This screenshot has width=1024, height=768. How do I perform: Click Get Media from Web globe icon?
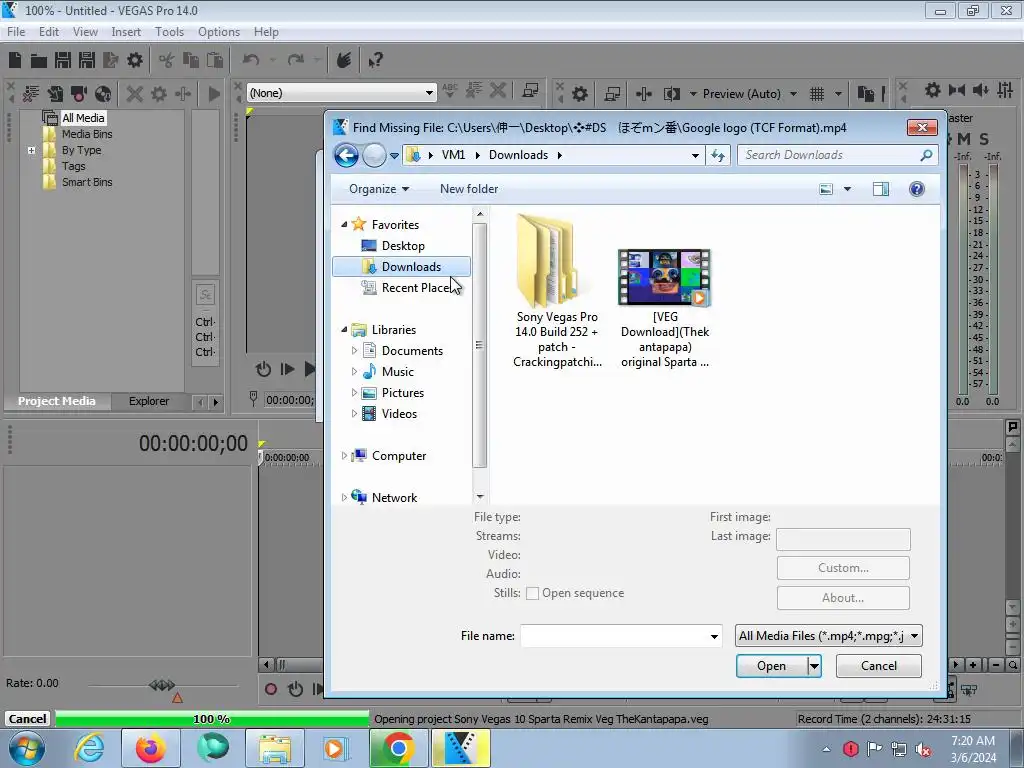pyautogui.click(x=103, y=94)
